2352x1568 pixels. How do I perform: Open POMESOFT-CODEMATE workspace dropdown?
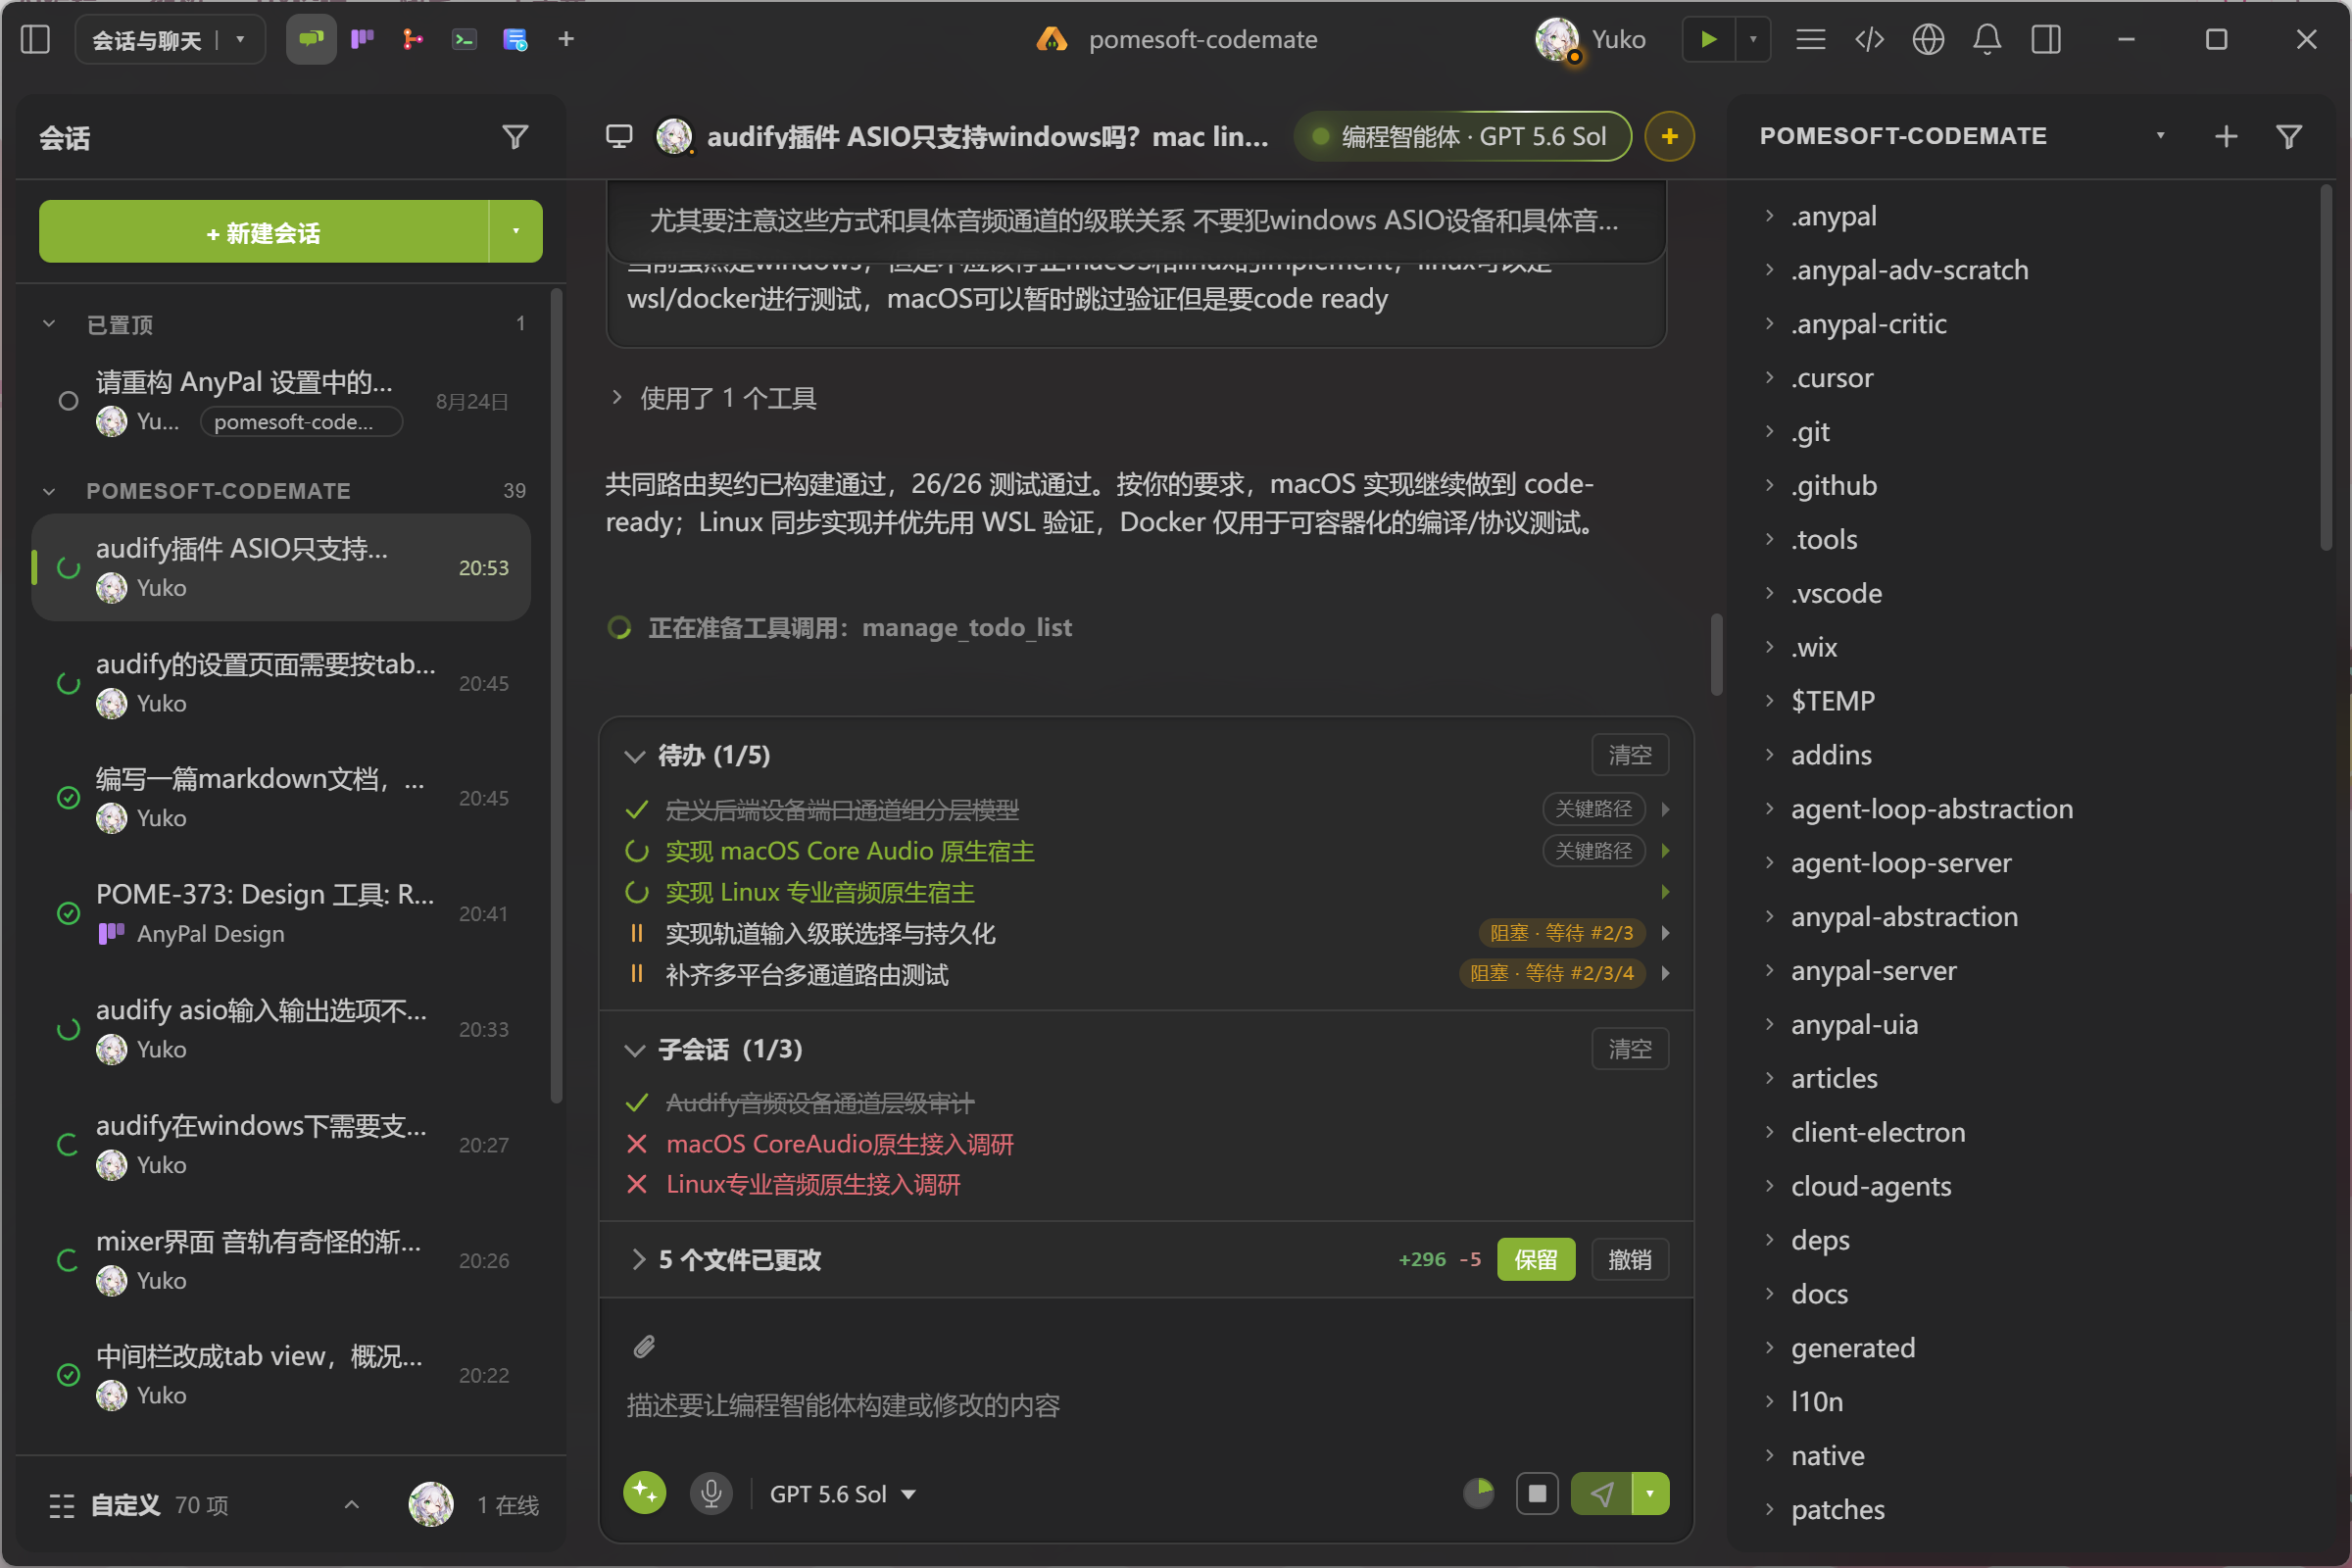[2161, 136]
